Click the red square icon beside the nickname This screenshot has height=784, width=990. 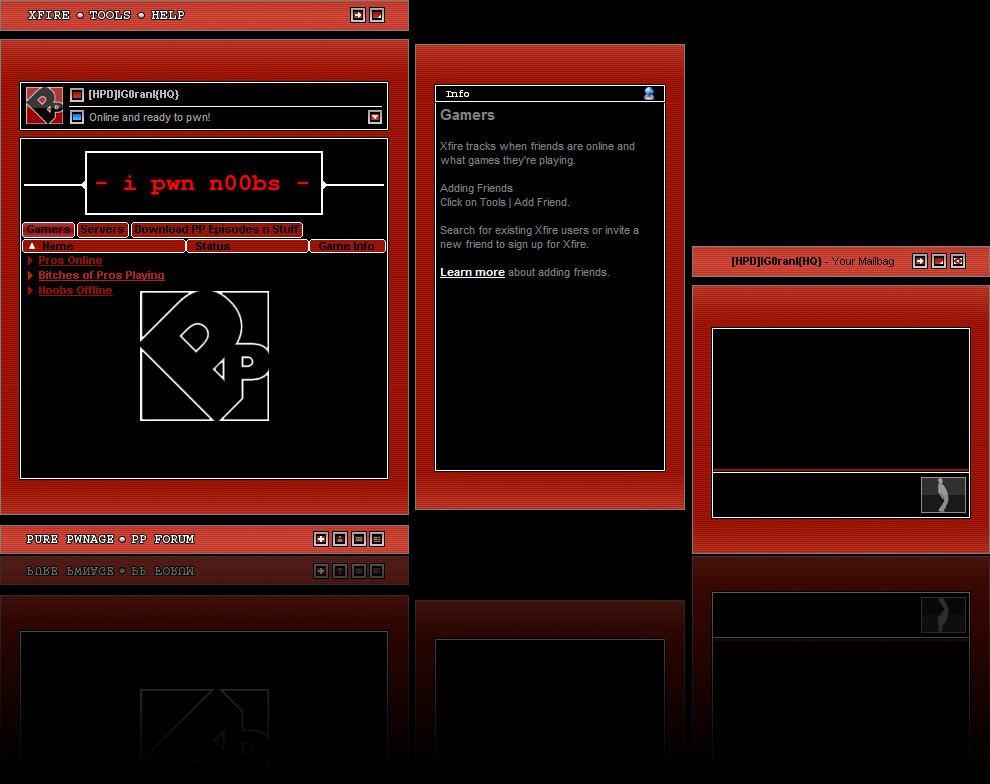[x=77, y=95]
